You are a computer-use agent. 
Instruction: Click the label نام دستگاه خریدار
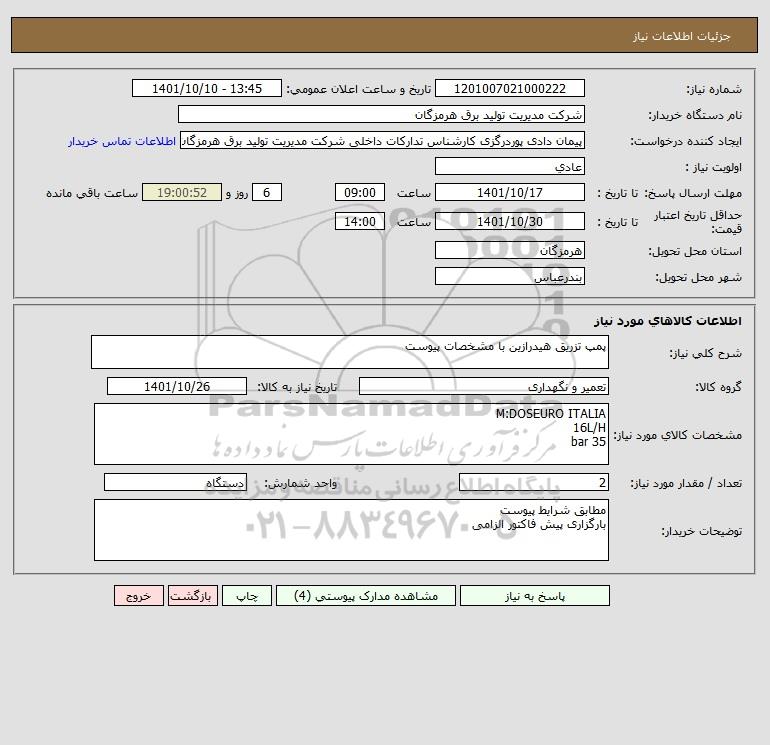(695, 115)
